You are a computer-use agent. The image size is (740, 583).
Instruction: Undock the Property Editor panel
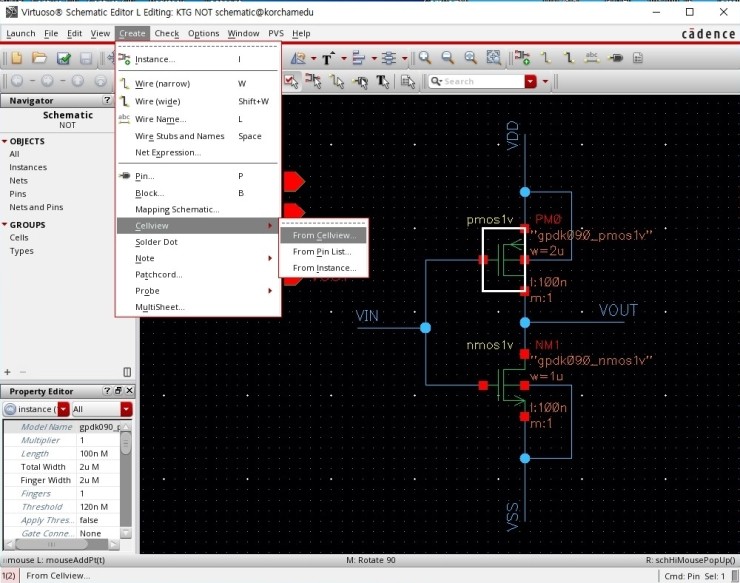(x=117, y=391)
